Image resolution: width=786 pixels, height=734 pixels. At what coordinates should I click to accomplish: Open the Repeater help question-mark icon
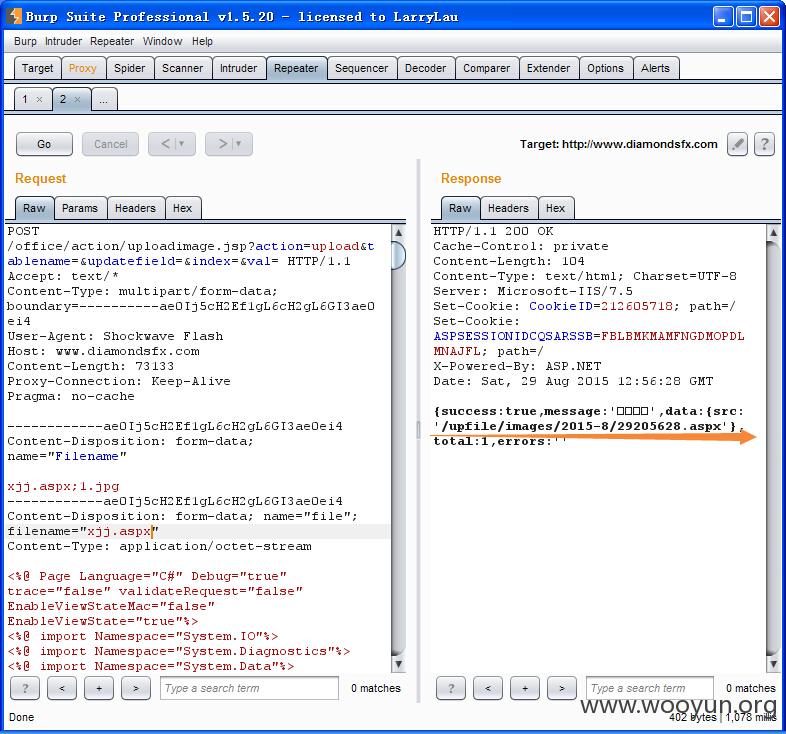point(764,144)
